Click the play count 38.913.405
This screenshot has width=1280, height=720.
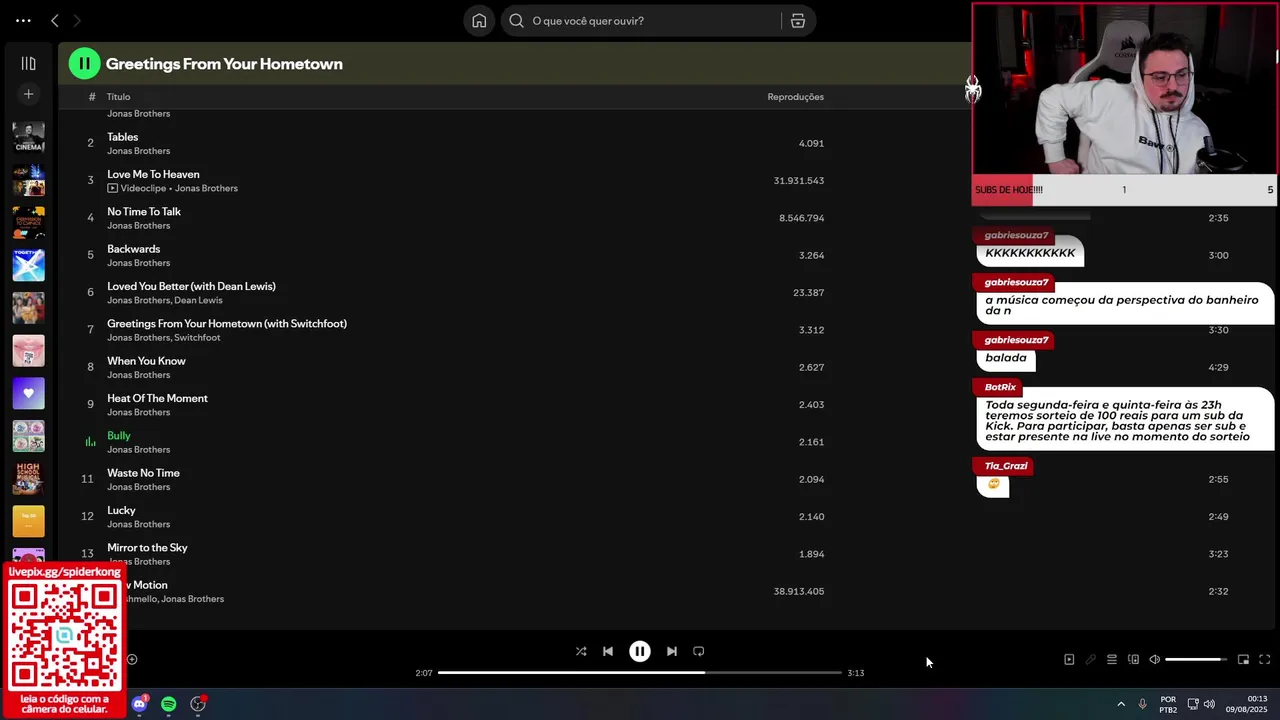(799, 591)
